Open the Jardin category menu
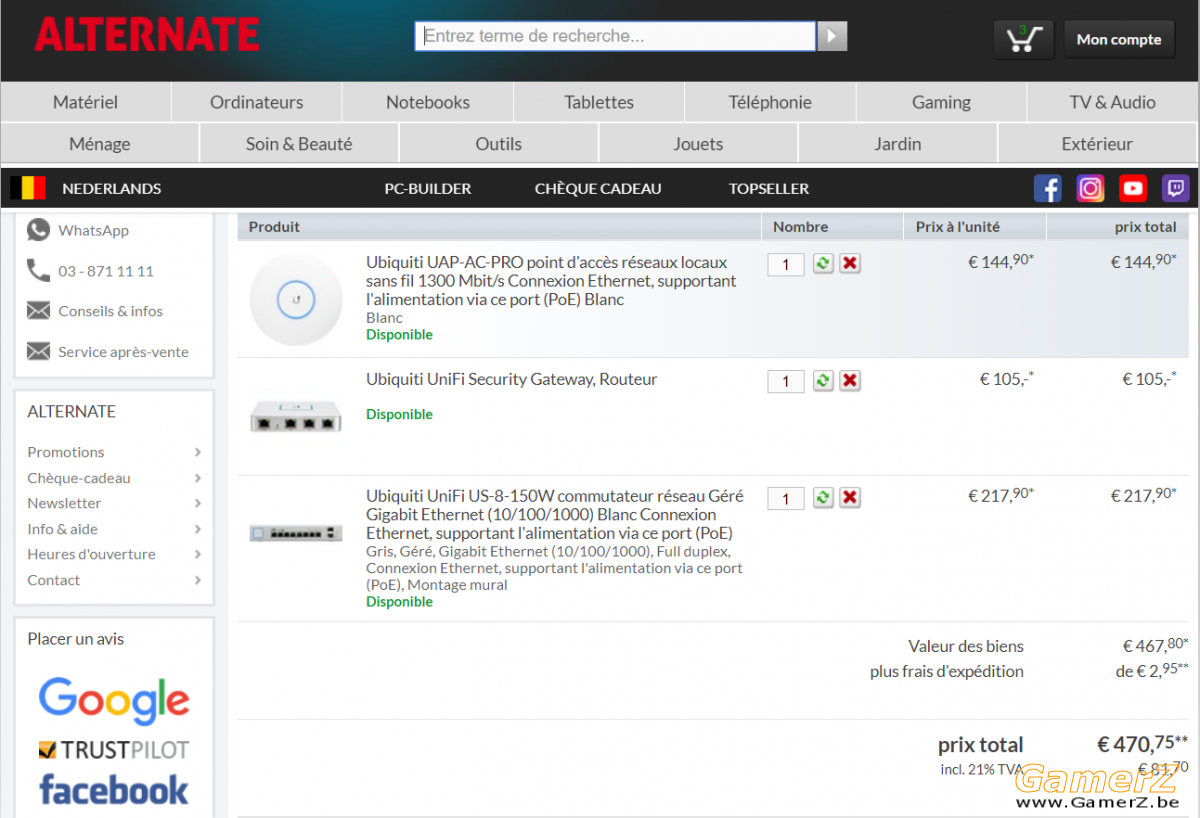 pos(898,144)
